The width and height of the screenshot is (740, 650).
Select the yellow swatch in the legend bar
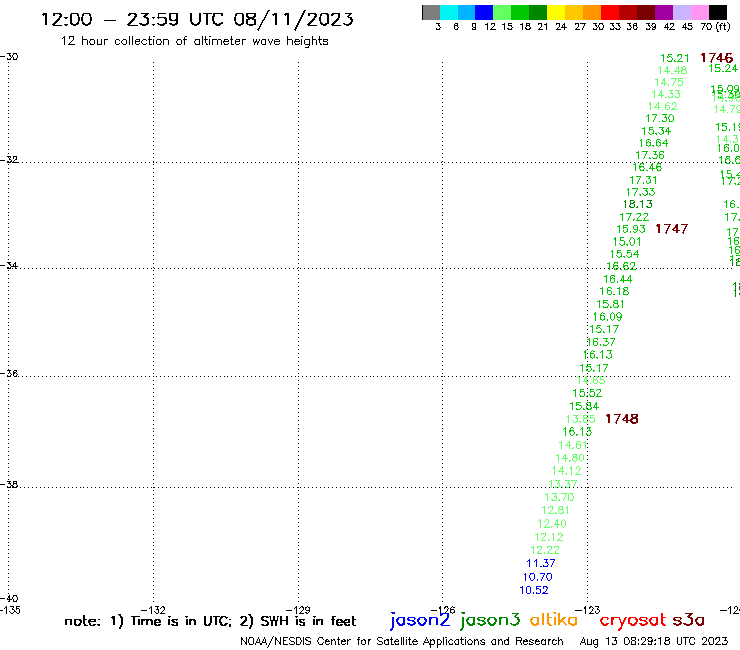(556, 12)
